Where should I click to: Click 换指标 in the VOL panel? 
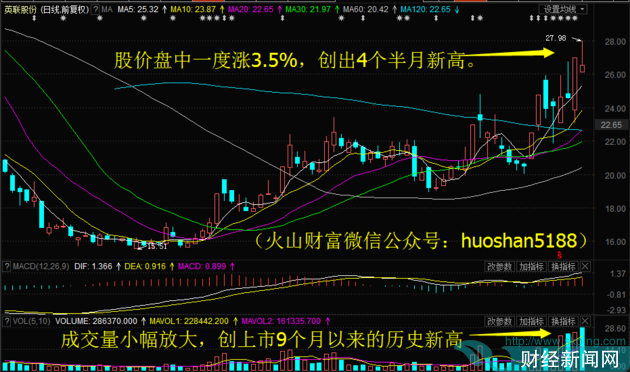563,321
